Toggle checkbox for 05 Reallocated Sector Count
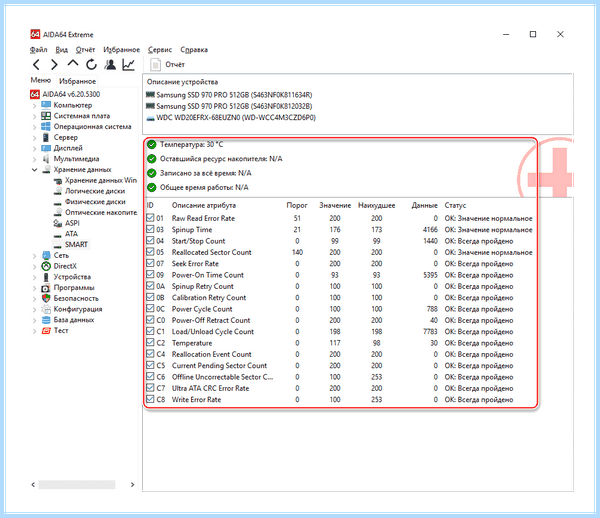The height and width of the screenshot is (518, 600). (150, 252)
